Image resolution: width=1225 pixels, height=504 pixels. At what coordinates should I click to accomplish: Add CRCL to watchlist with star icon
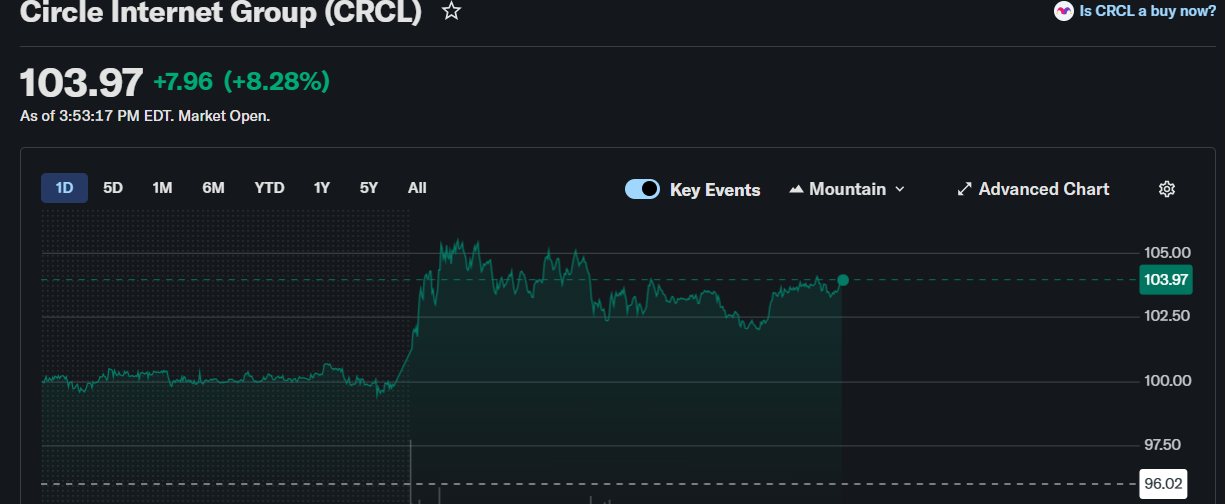[452, 12]
